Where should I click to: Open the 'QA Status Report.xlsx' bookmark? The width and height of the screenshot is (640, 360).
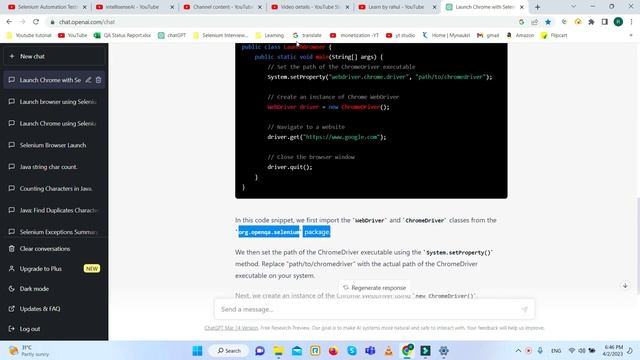coord(122,36)
